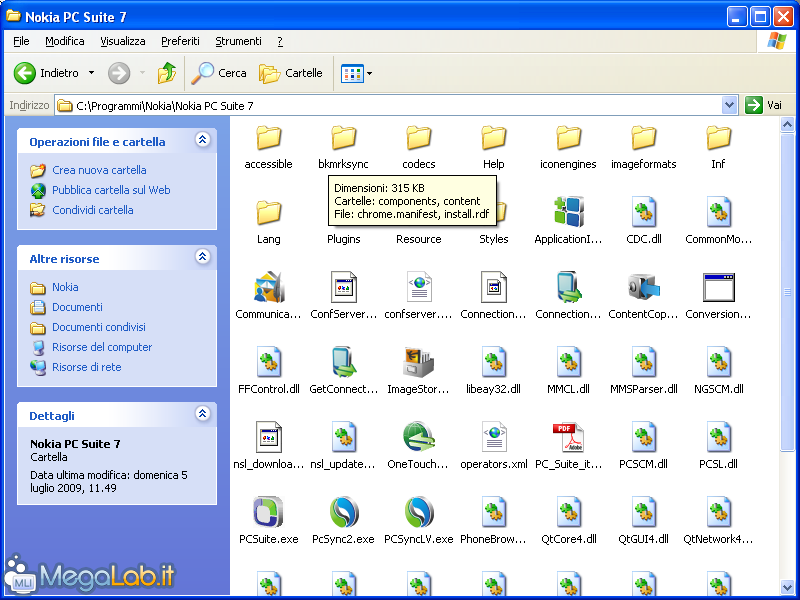Go back with the Indietro button
The height and width of the screenshot is (600, 800).
(x=46, y=73)
